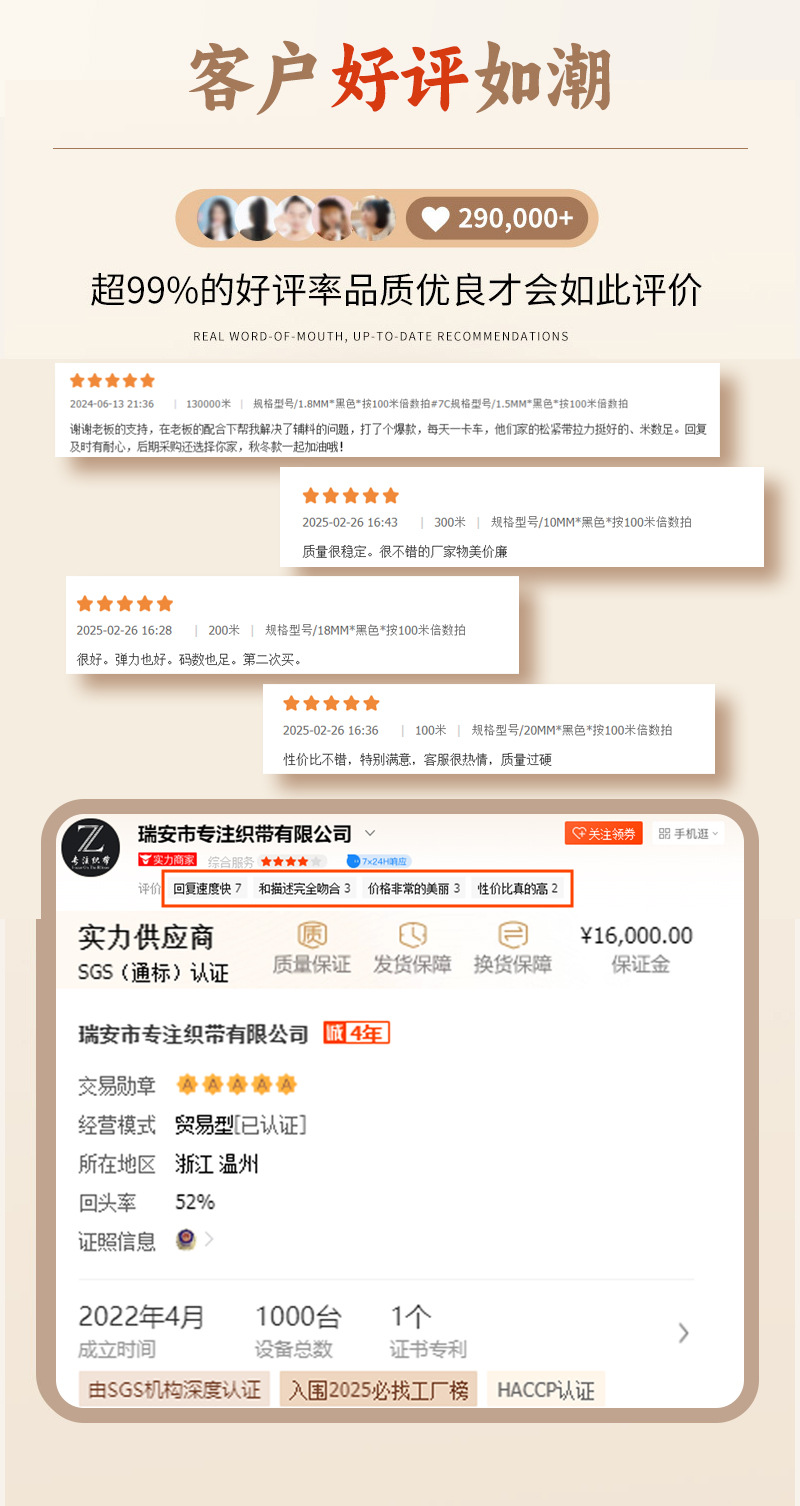800x1506 pixels.
Task: Click the 质量保证 quality guarantee icon
Action: pos(312,936)
